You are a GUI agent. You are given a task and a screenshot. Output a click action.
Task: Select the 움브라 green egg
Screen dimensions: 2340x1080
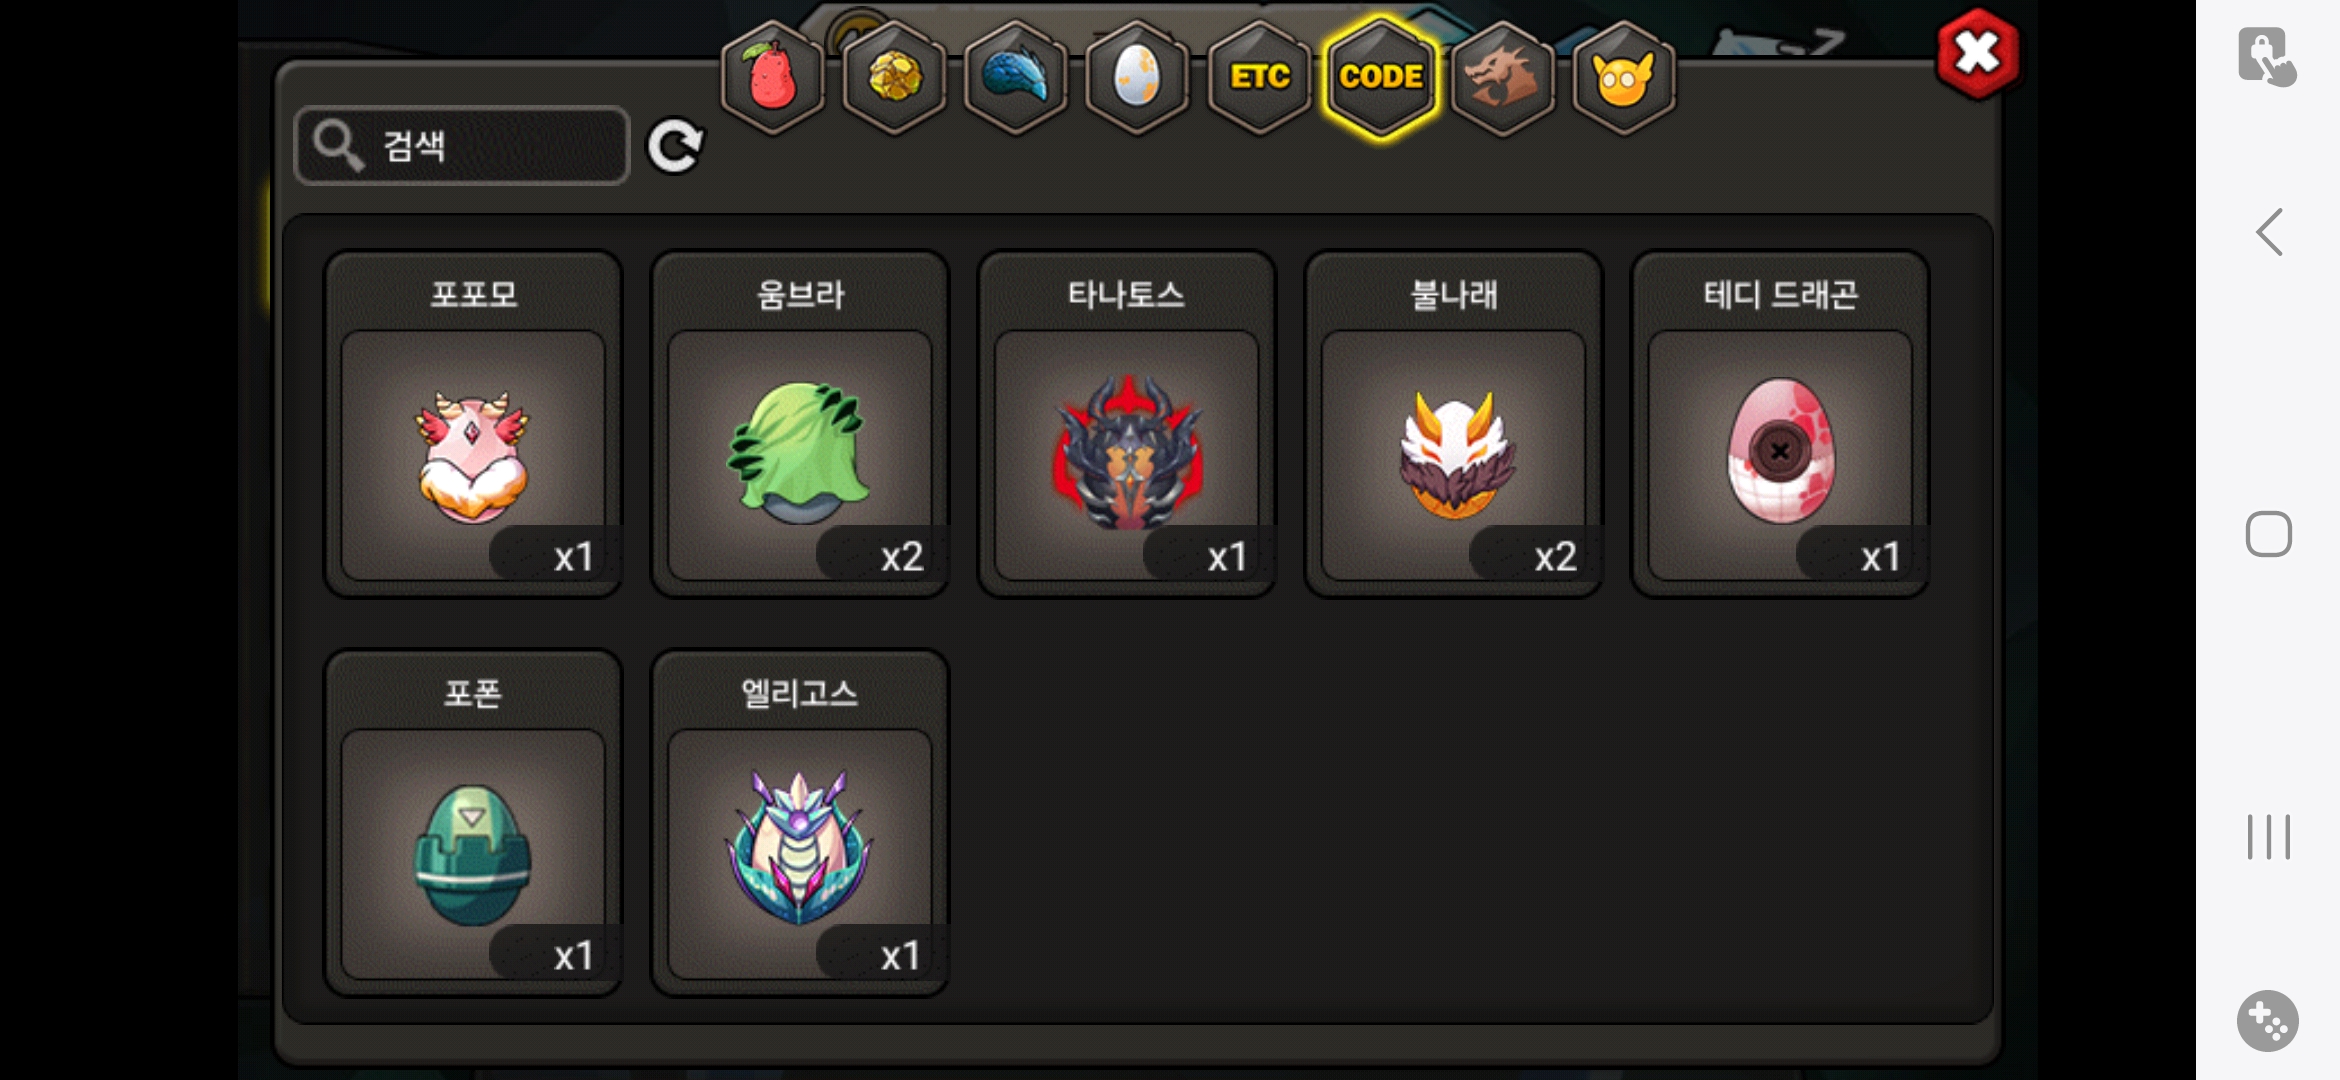point(800,424)
